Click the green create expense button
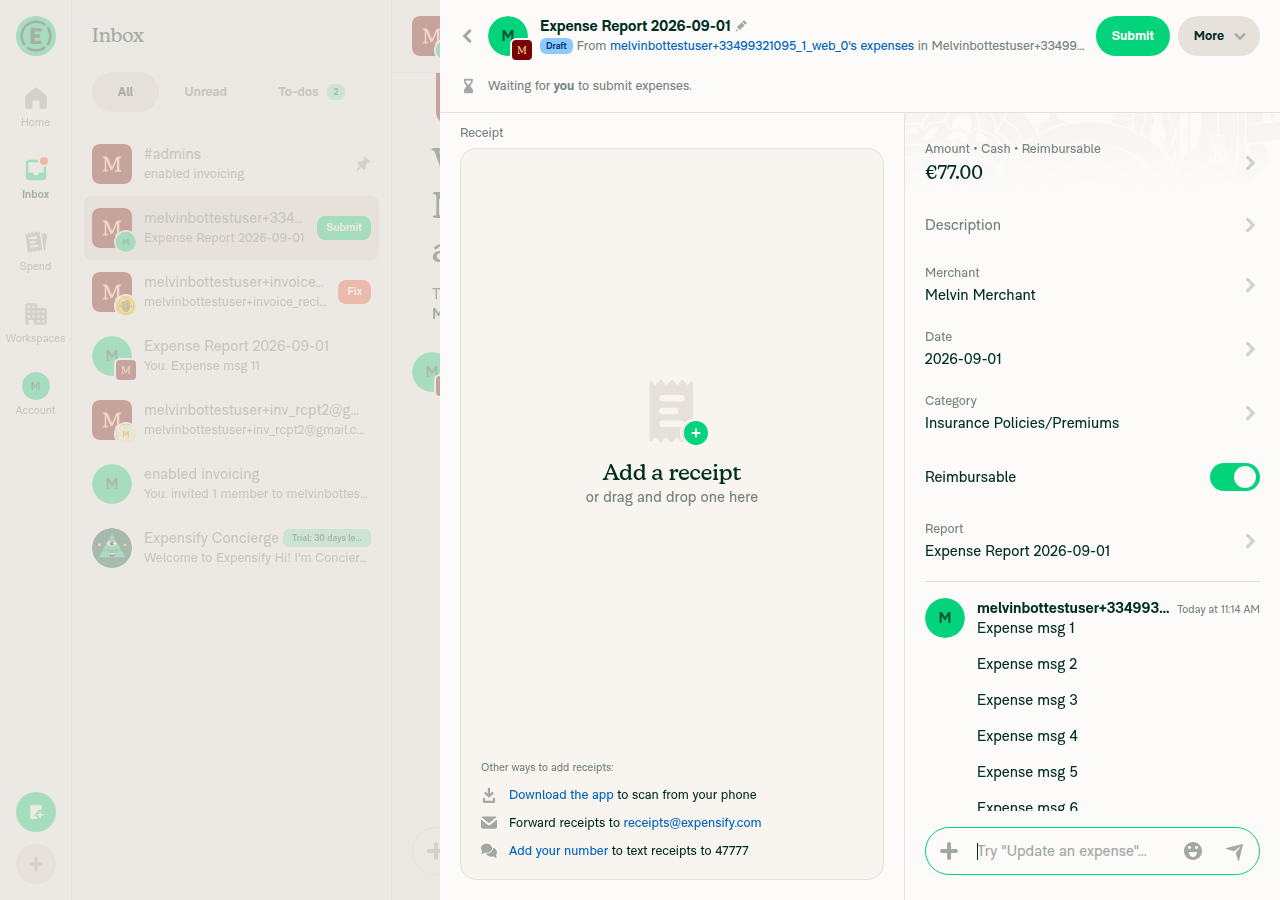The image size is (1280, 900). point(36,812)
